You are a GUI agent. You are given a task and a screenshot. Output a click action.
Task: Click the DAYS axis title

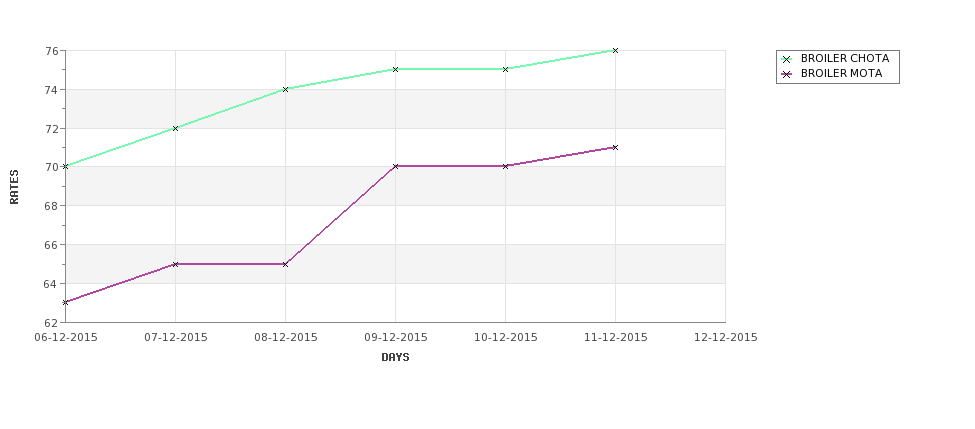pos(395,358)
